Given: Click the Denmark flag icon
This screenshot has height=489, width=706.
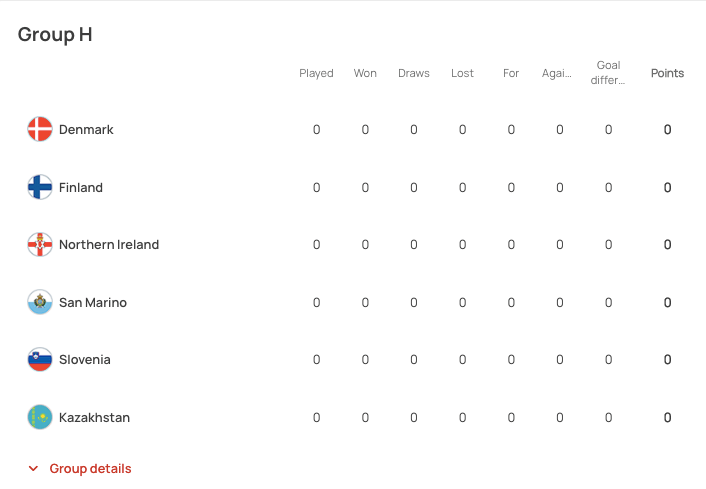Looking at the screenshot, I should click(40, 129).
